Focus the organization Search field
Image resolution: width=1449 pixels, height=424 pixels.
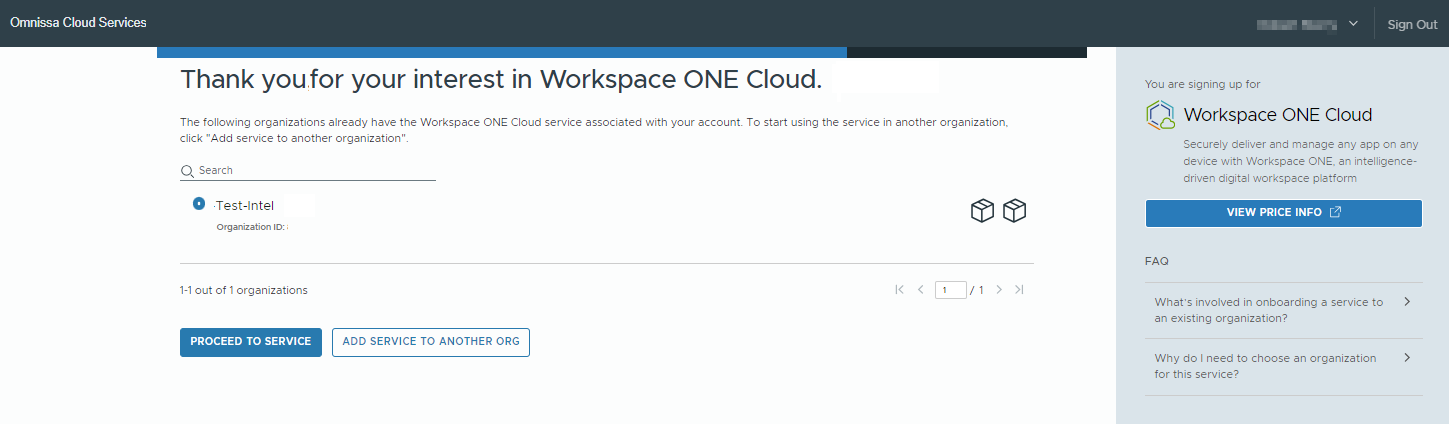(x=308, y=171)
